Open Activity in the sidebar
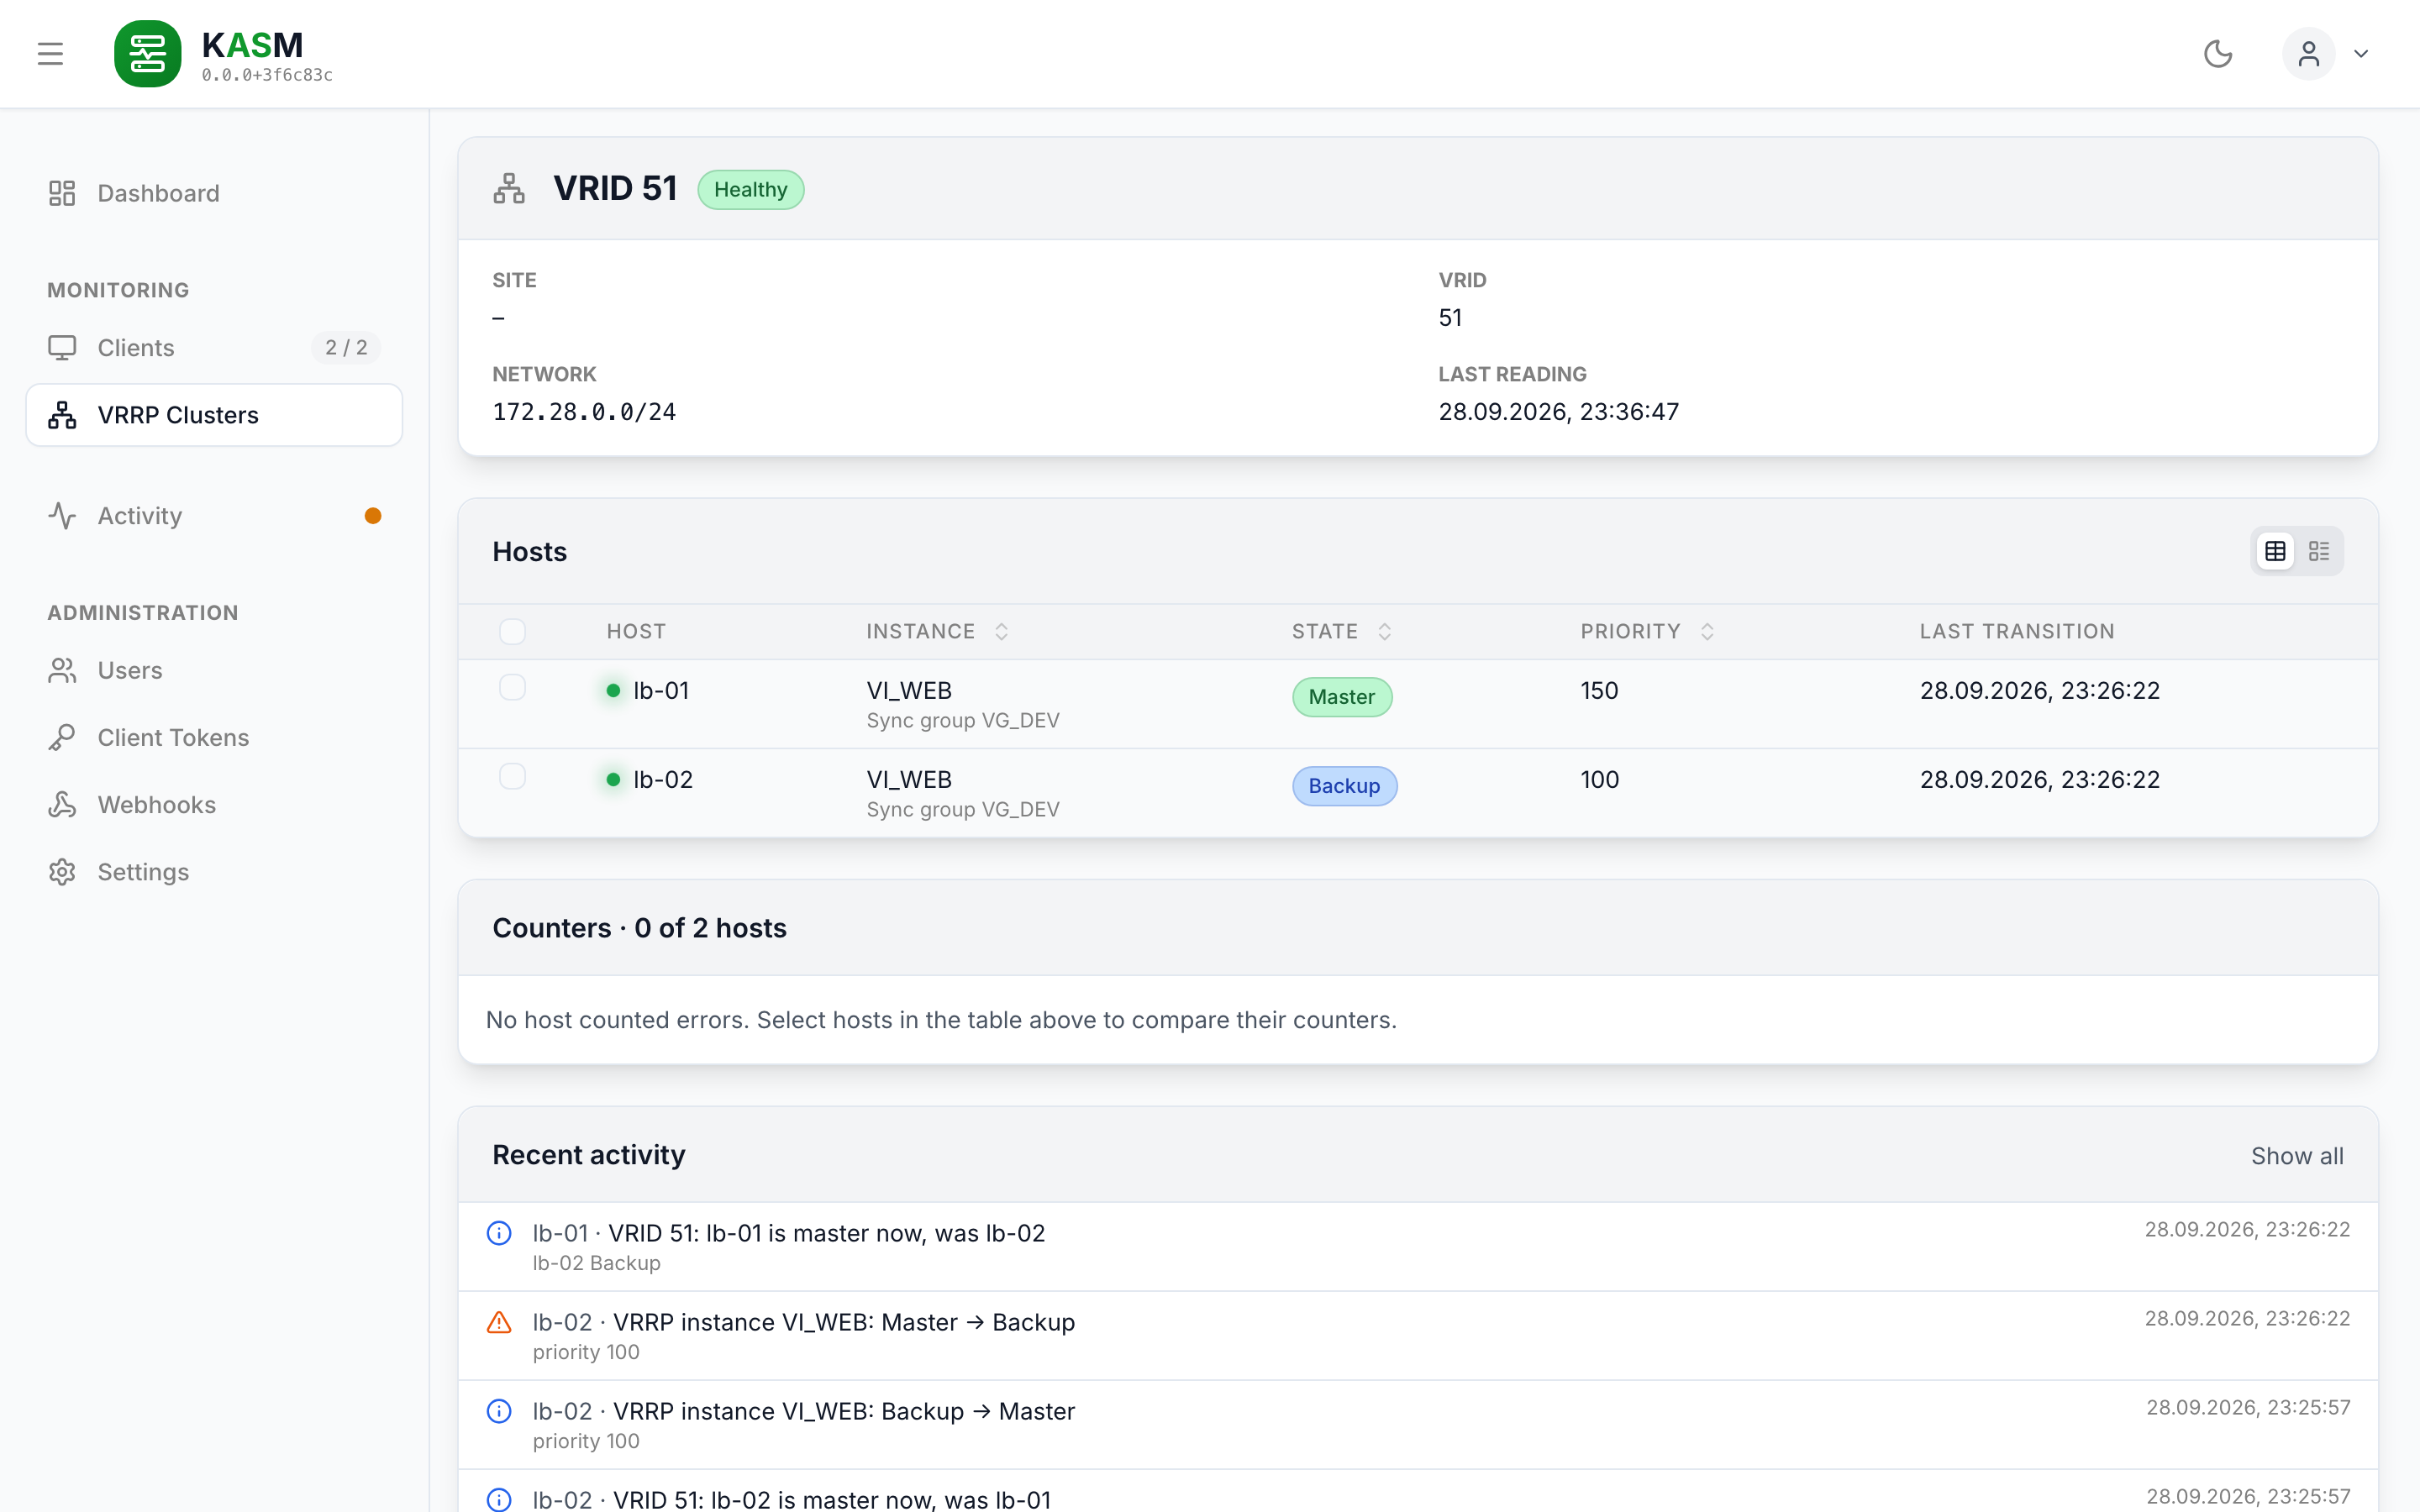Screen dimensions: 2420x1512 click(x=214, y=516)
